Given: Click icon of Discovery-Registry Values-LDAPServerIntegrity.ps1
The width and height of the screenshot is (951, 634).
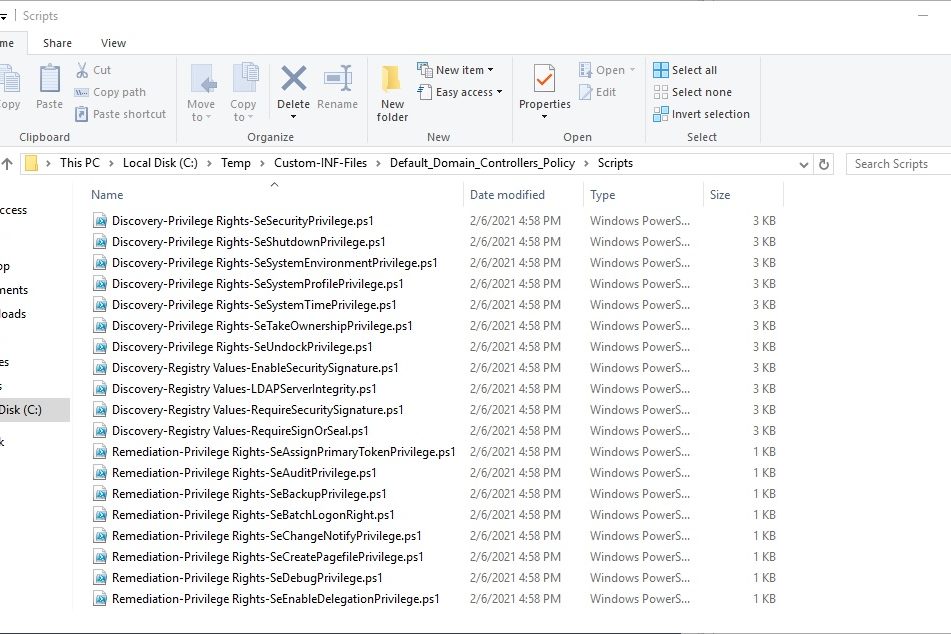Looking at the screenshot, I should tap(100, 389).
